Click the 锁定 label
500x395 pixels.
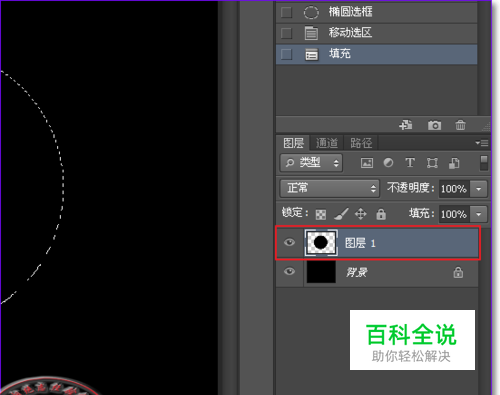coord(295,212)
